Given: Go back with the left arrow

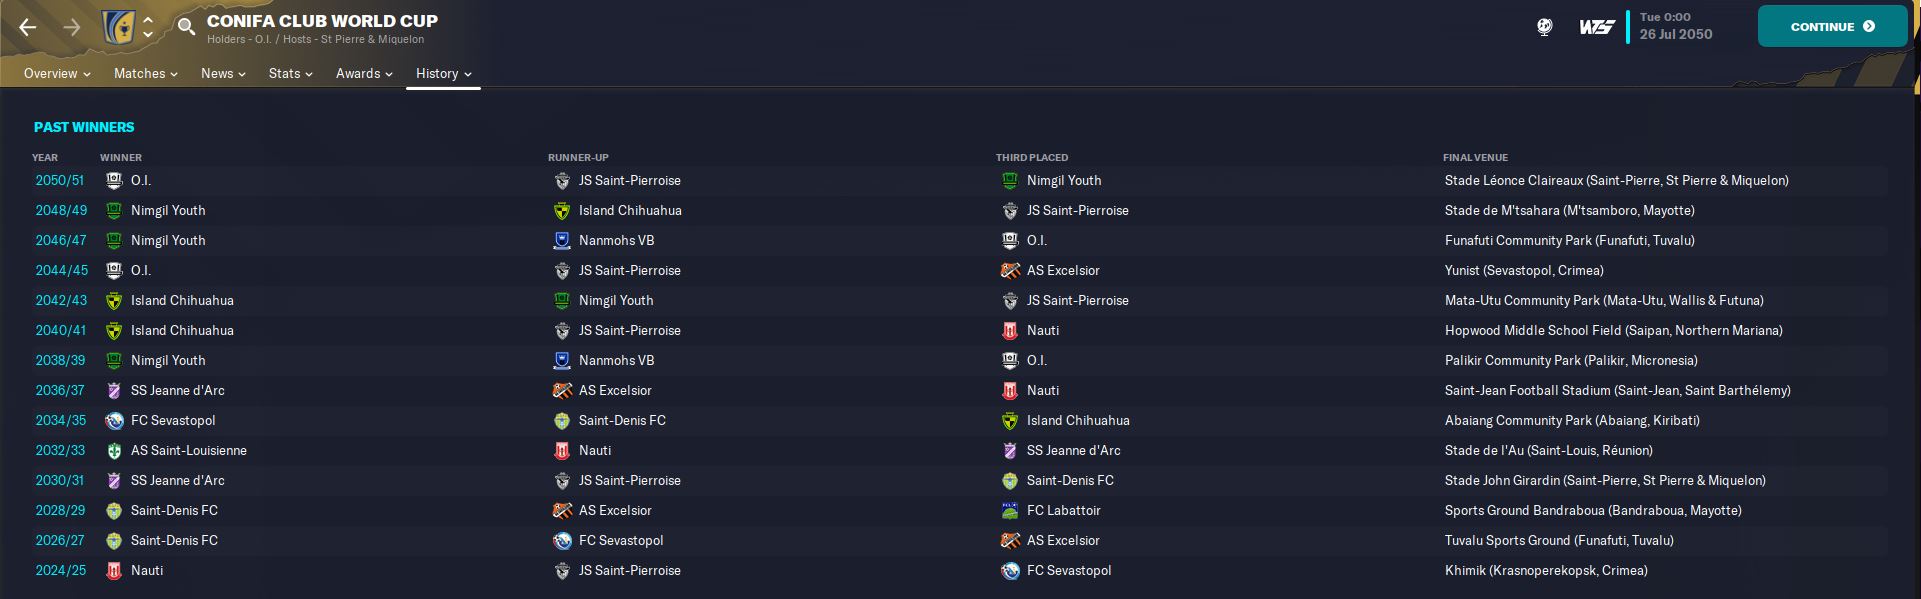Looking at the screenshot, I should [28, 27].
